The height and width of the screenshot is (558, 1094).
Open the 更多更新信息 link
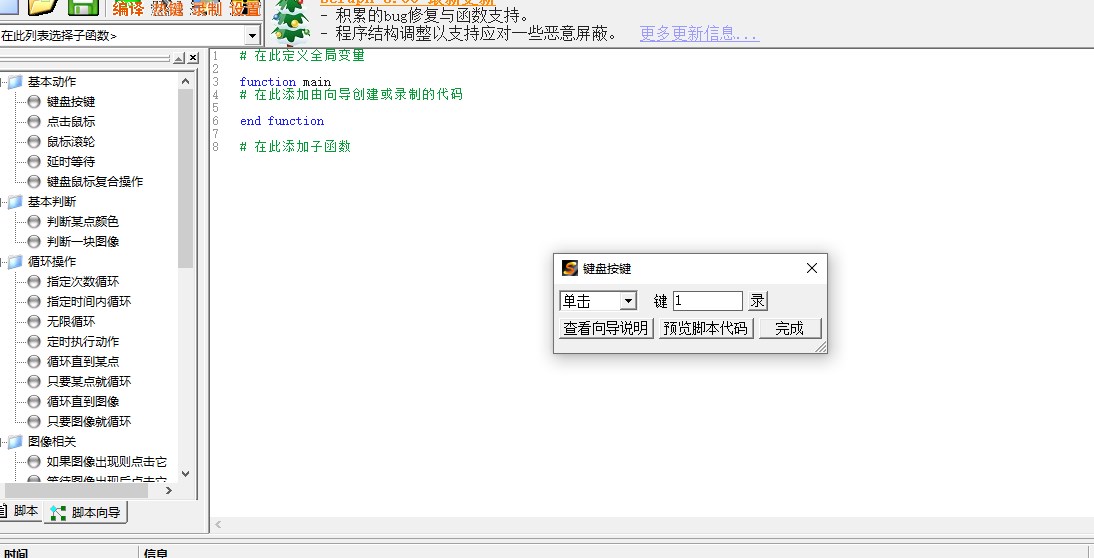pyautogui.click(x=699, y=34)
